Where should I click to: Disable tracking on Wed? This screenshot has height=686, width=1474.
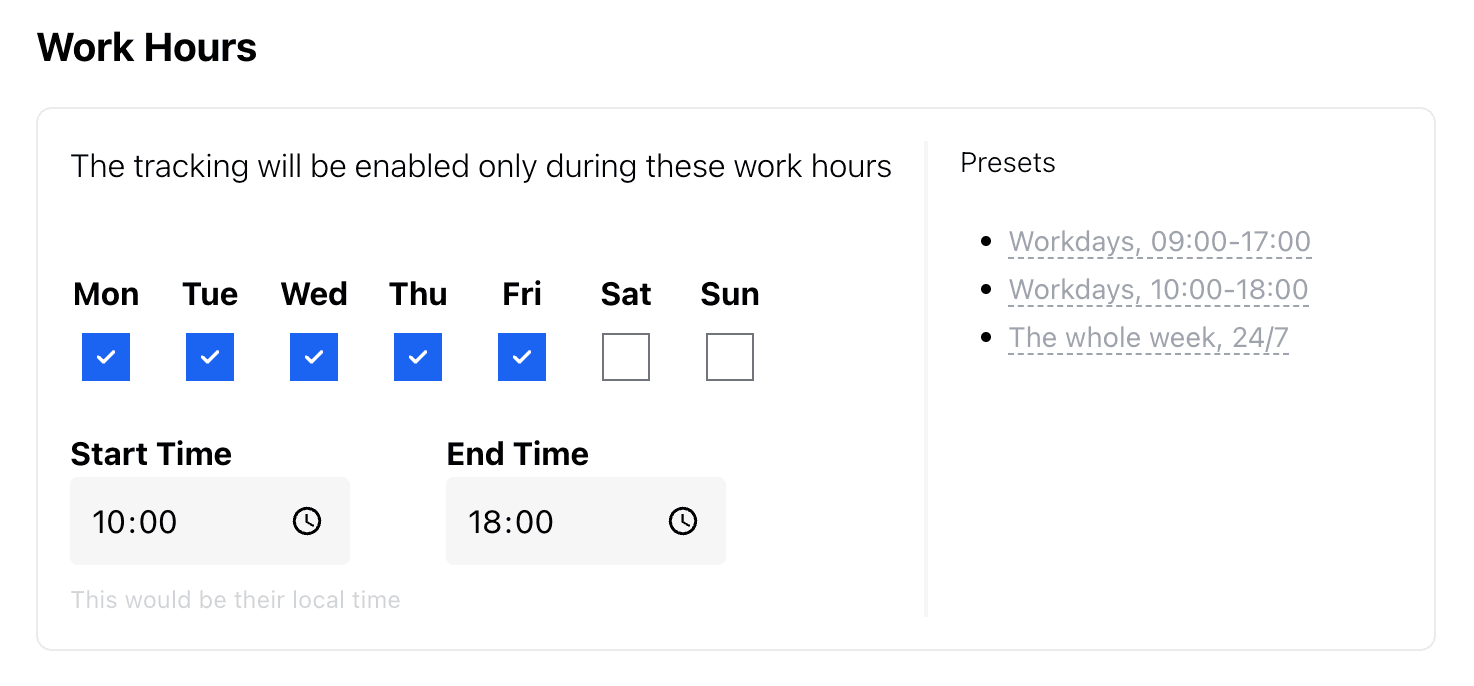pos(313,357)
